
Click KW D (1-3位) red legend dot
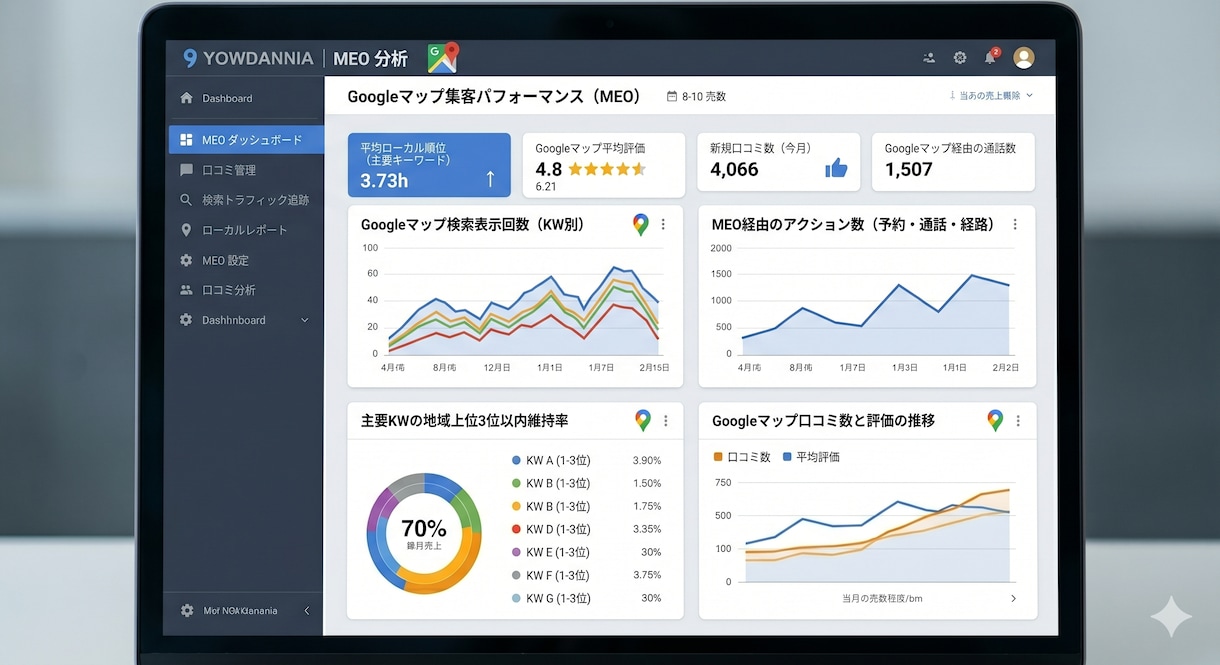coord(516,529)
